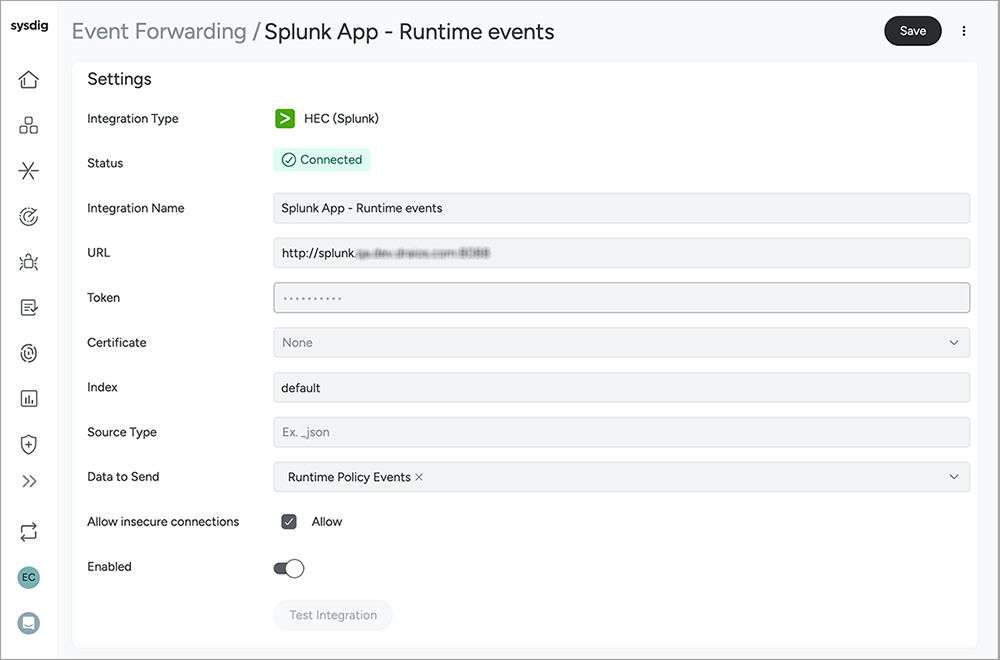Uncheck Allow insecure connections checkbox
The image size is (1000, 660).
pyautogui.click(x=289, y=522)
